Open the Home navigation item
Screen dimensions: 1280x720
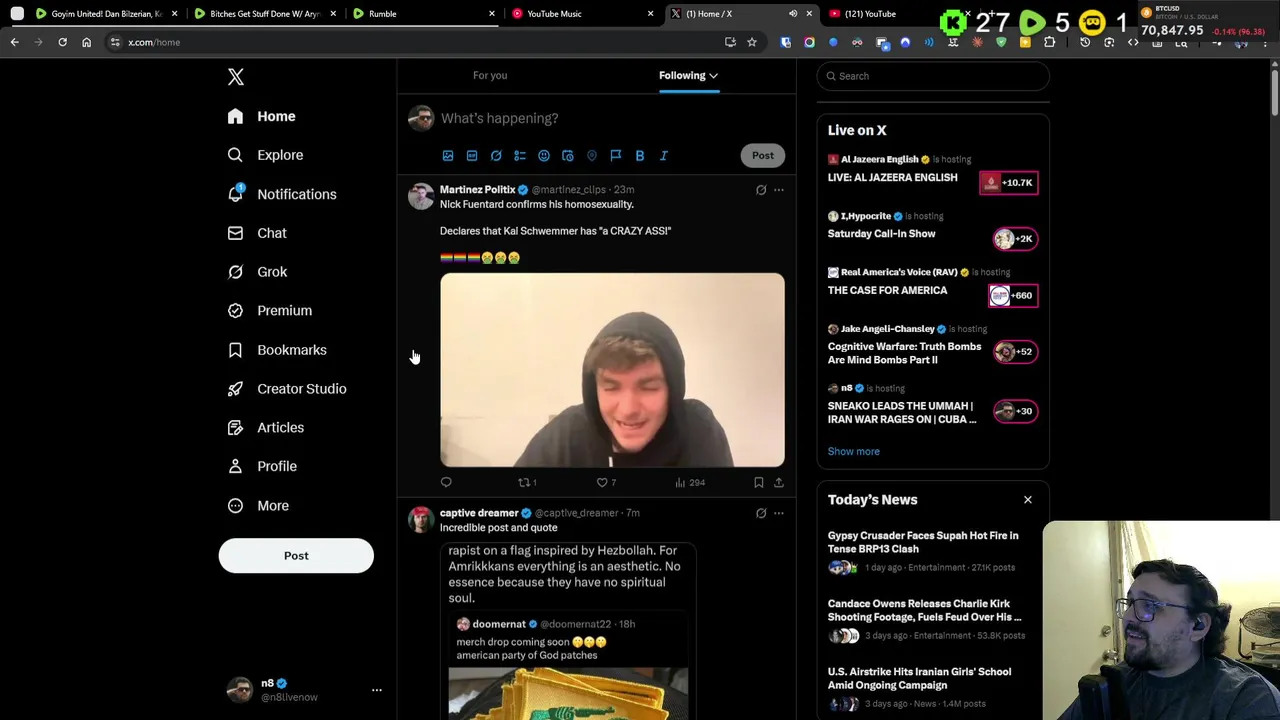click(x=261, y=116)
